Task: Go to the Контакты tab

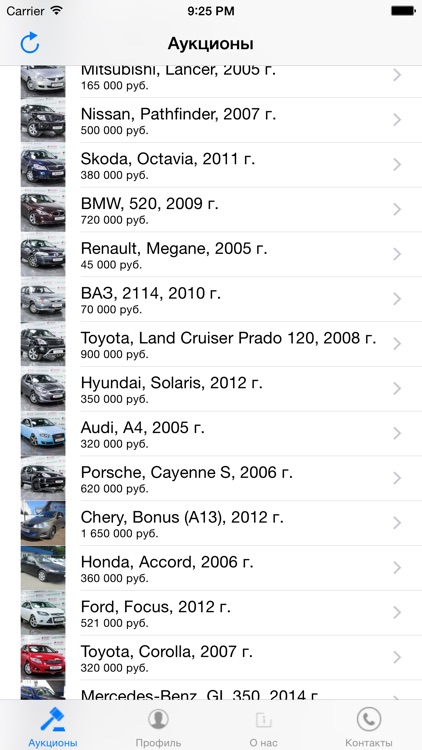Action: click(369, 726)
